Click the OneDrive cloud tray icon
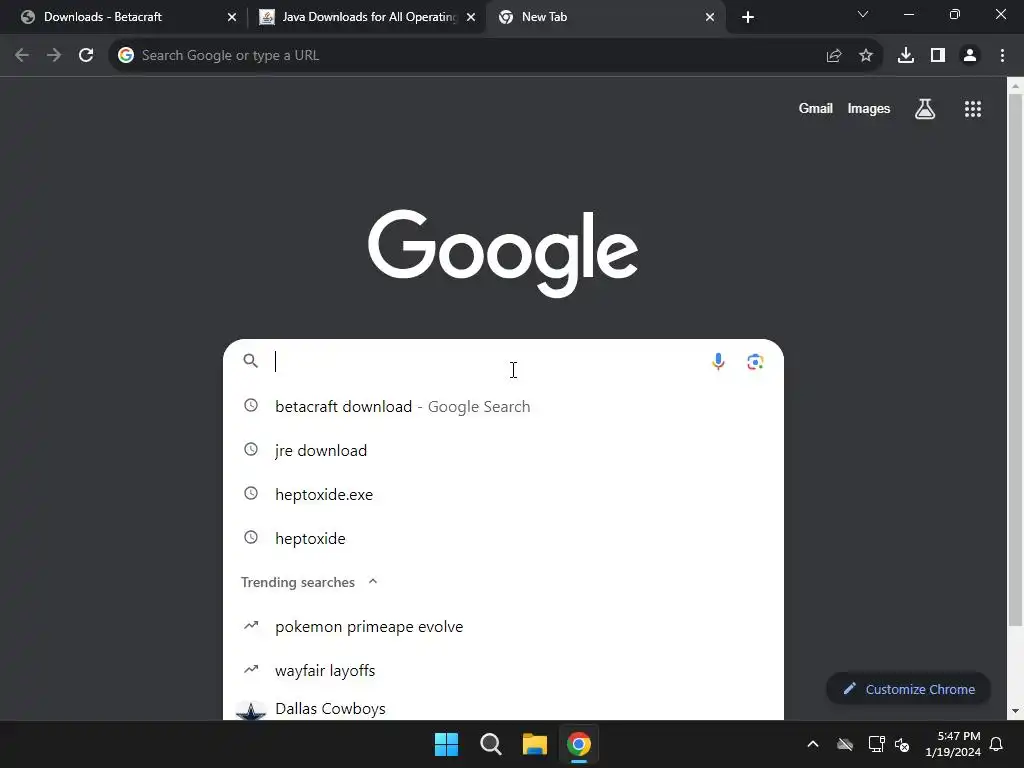 coord(845,744)
